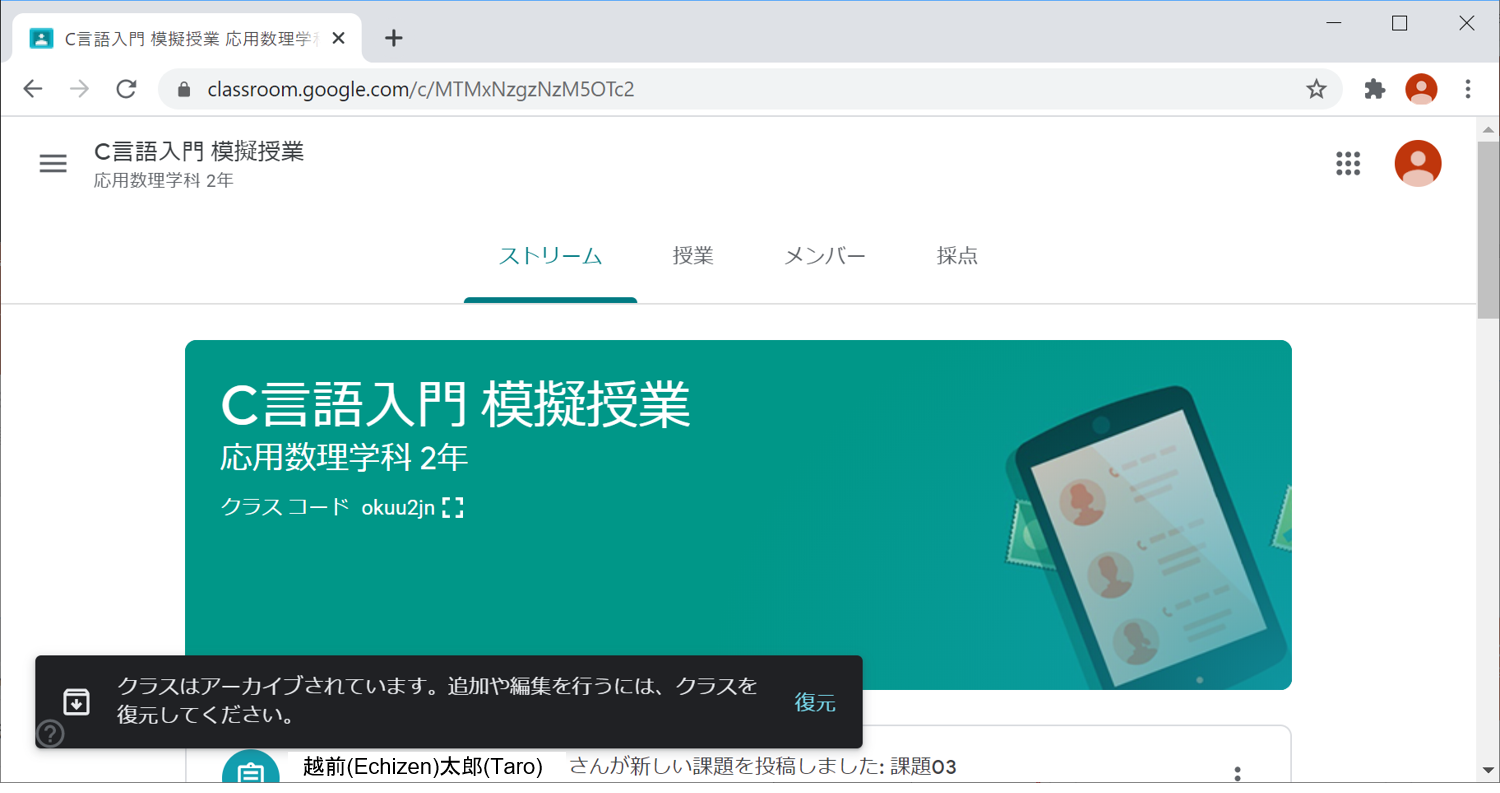Click the header subtitle 応用数理学科 2年
Image resolution: width=1500 pixels, height=793 pixels.
[x=164, y=181]
